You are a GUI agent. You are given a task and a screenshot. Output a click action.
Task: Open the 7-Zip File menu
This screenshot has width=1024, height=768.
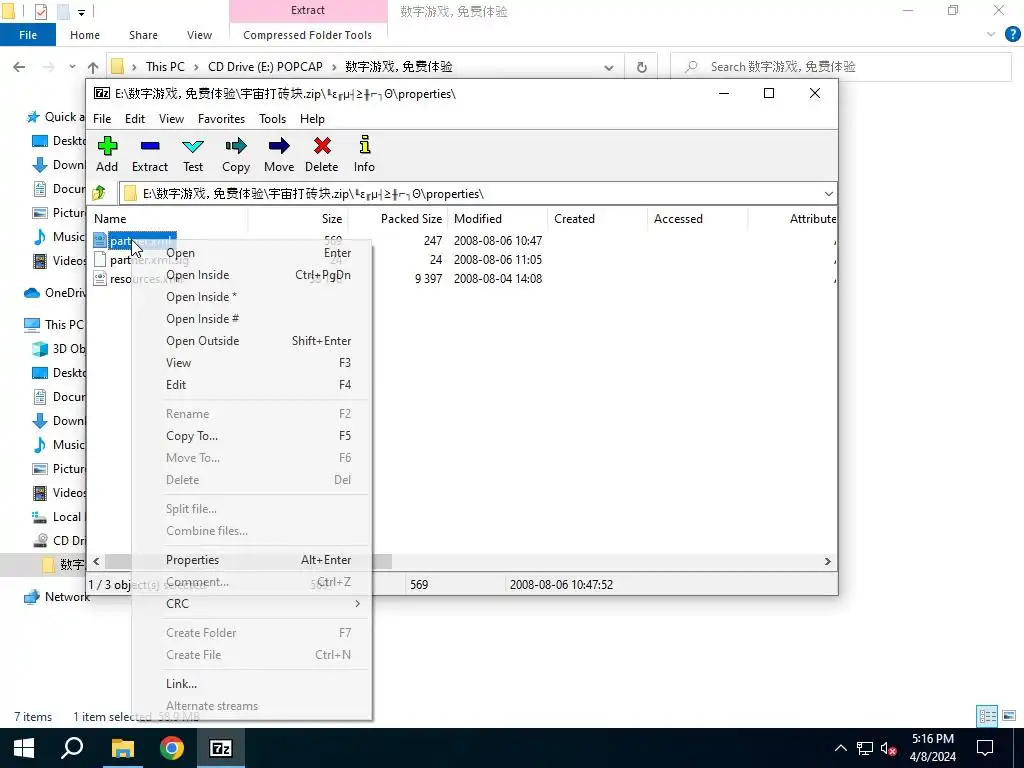[x=102, y=119]
